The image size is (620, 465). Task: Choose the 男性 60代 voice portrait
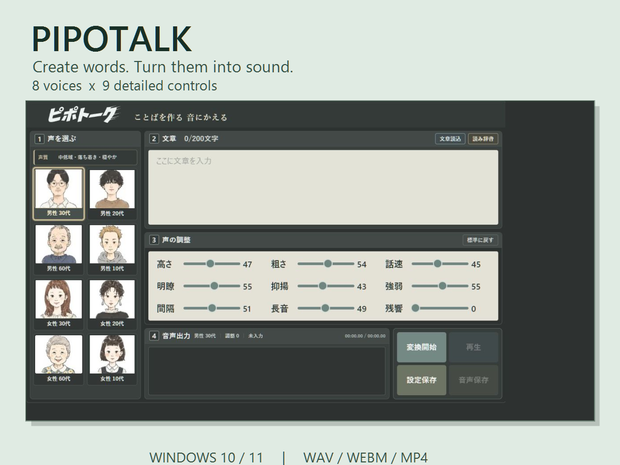[59, 249]
